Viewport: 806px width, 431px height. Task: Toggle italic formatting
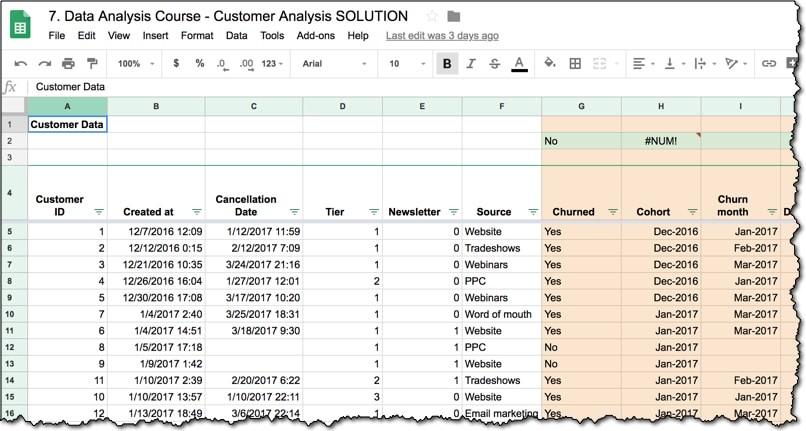(x=471, y=63)
